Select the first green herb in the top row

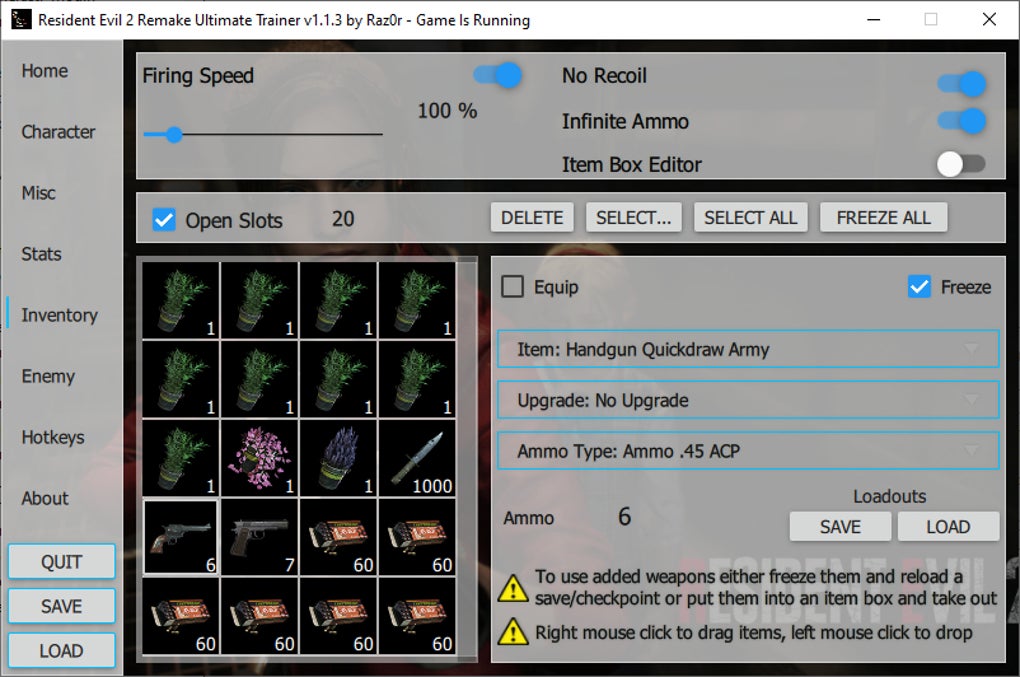(x=180, y=300)
